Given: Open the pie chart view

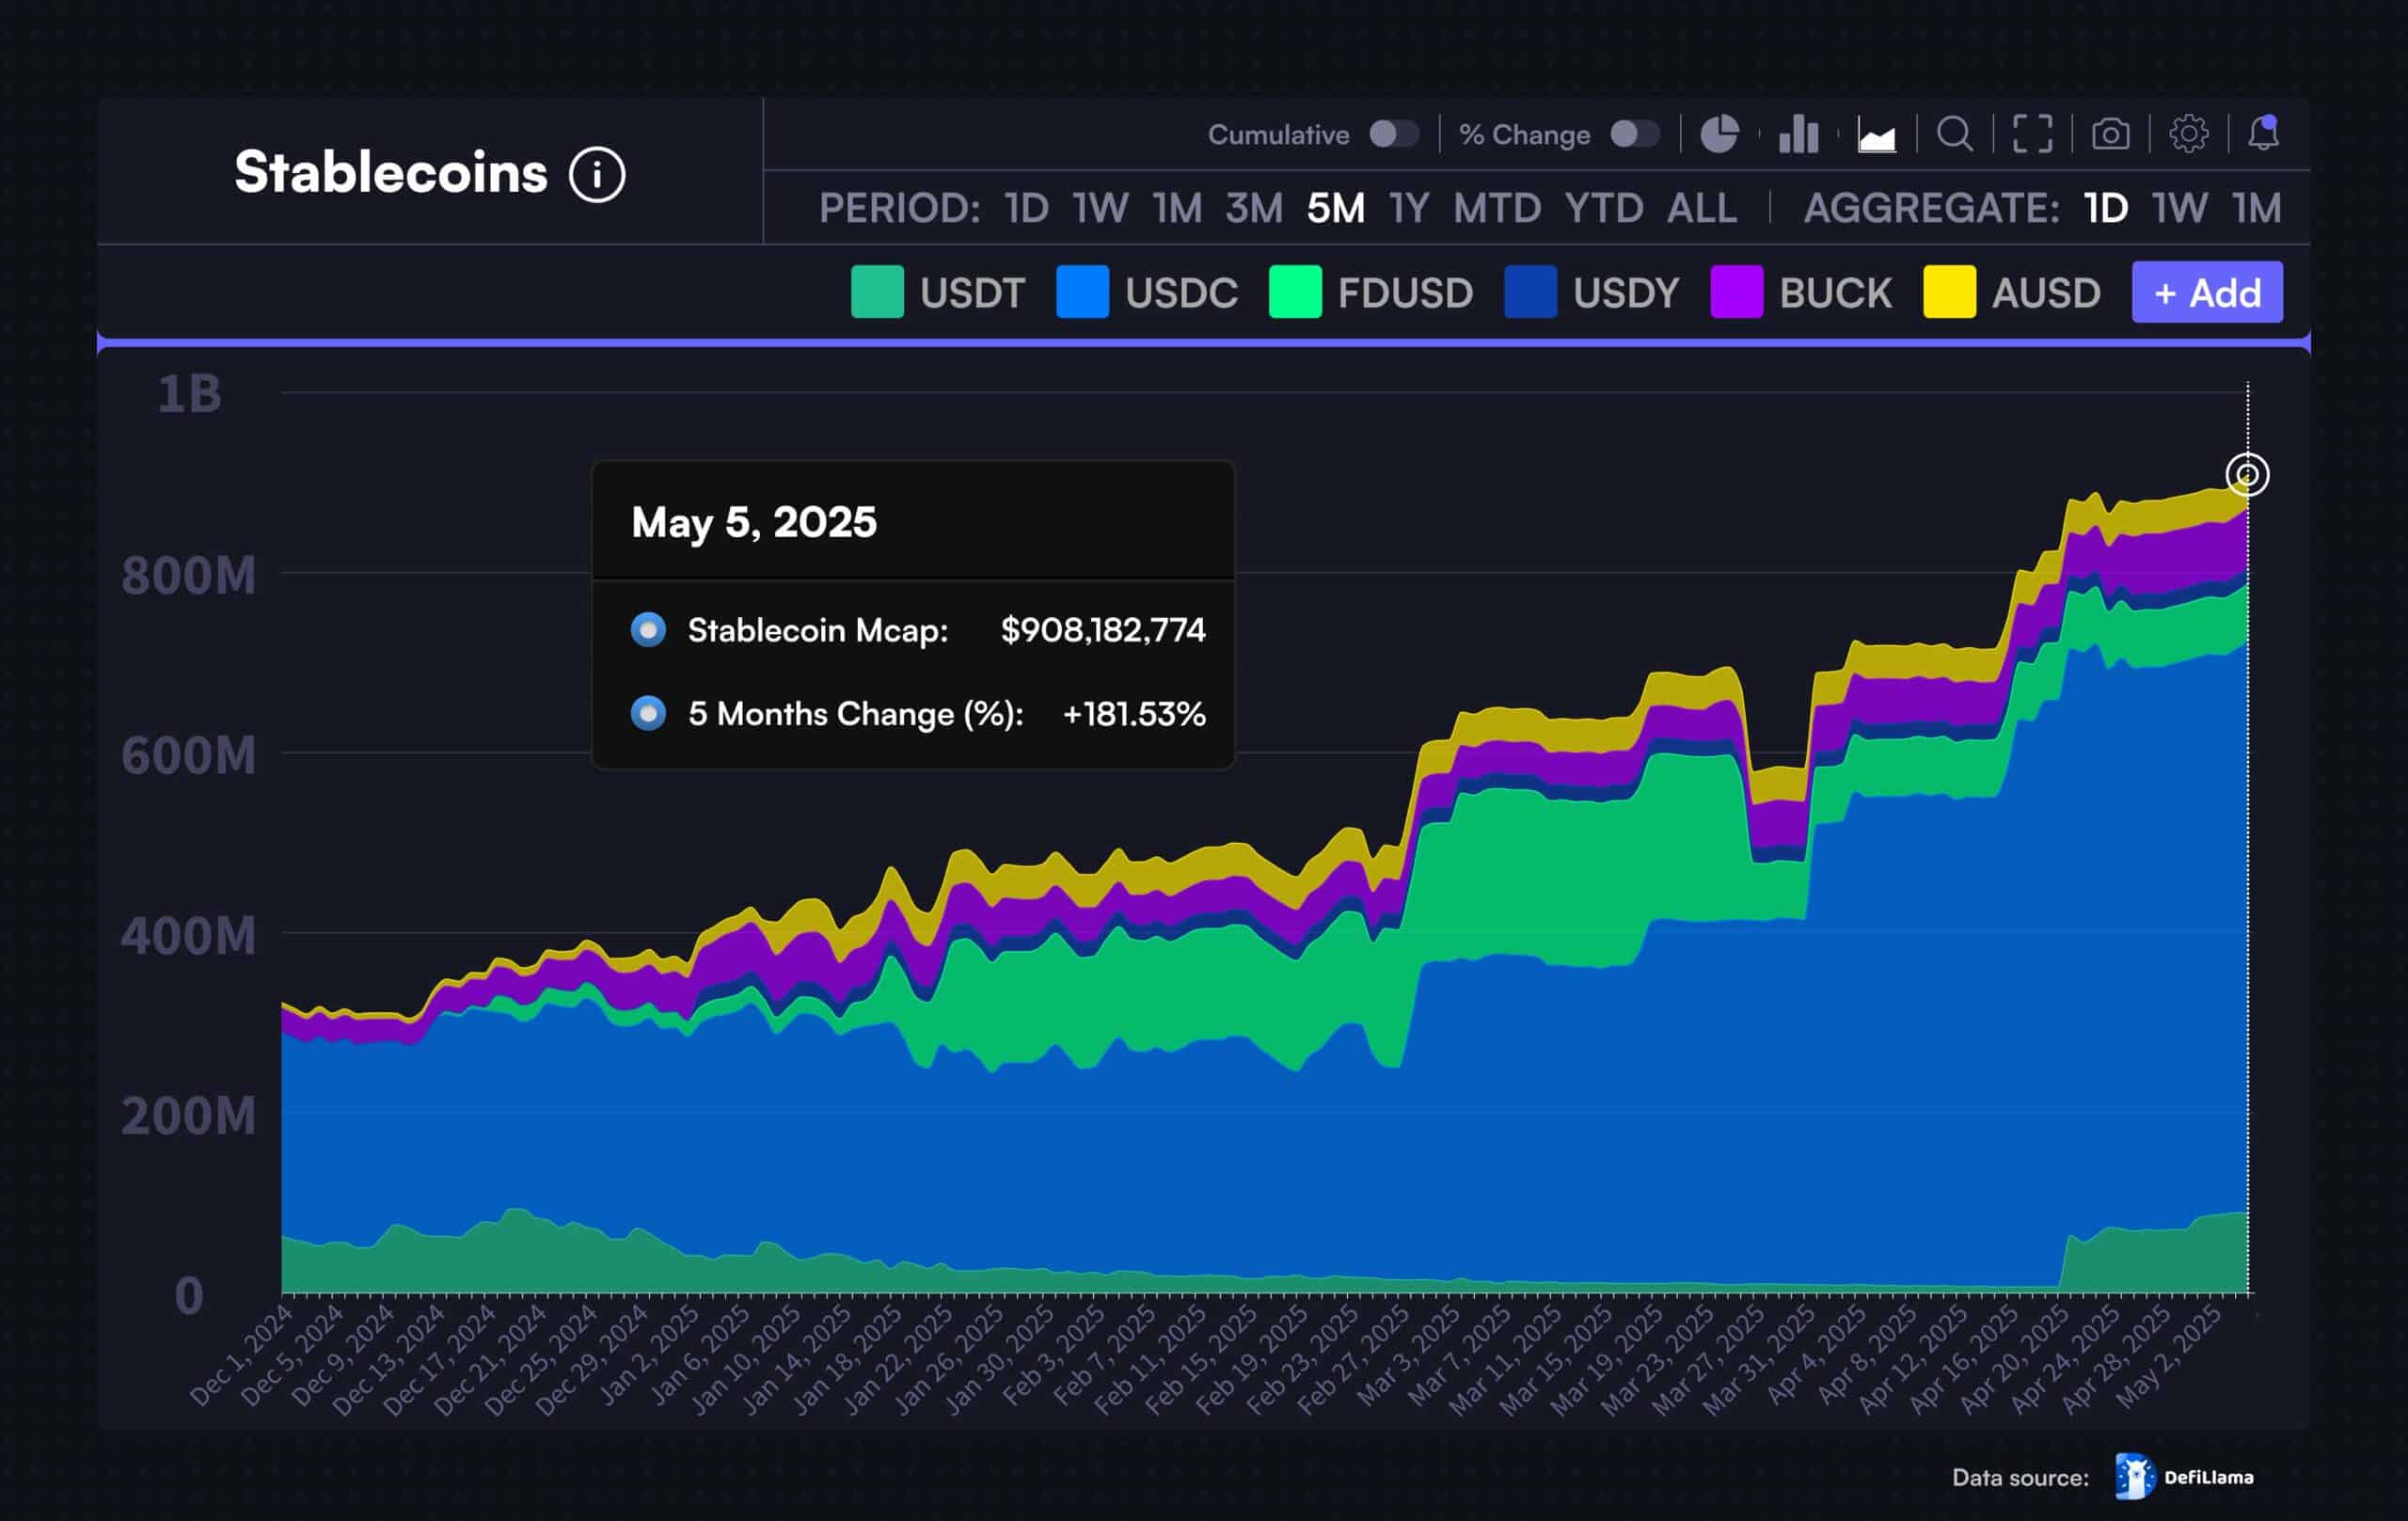Looking at the screenshot, I should [x=1722, y=132].
